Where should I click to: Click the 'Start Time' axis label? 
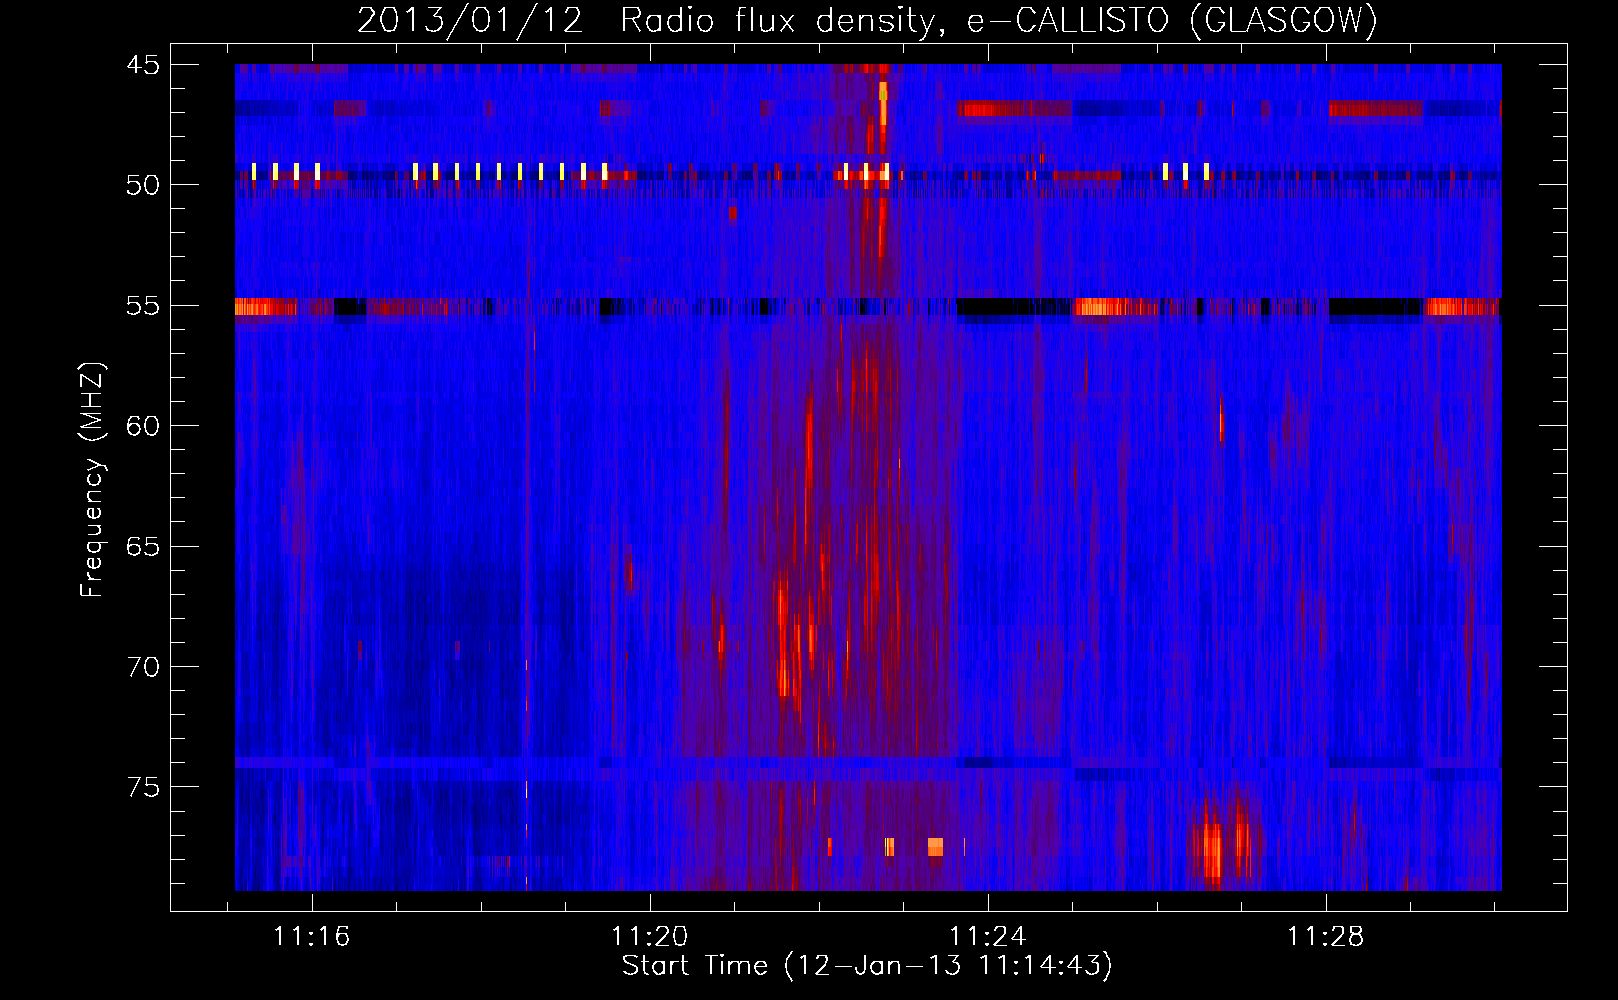tap(867, 965)
